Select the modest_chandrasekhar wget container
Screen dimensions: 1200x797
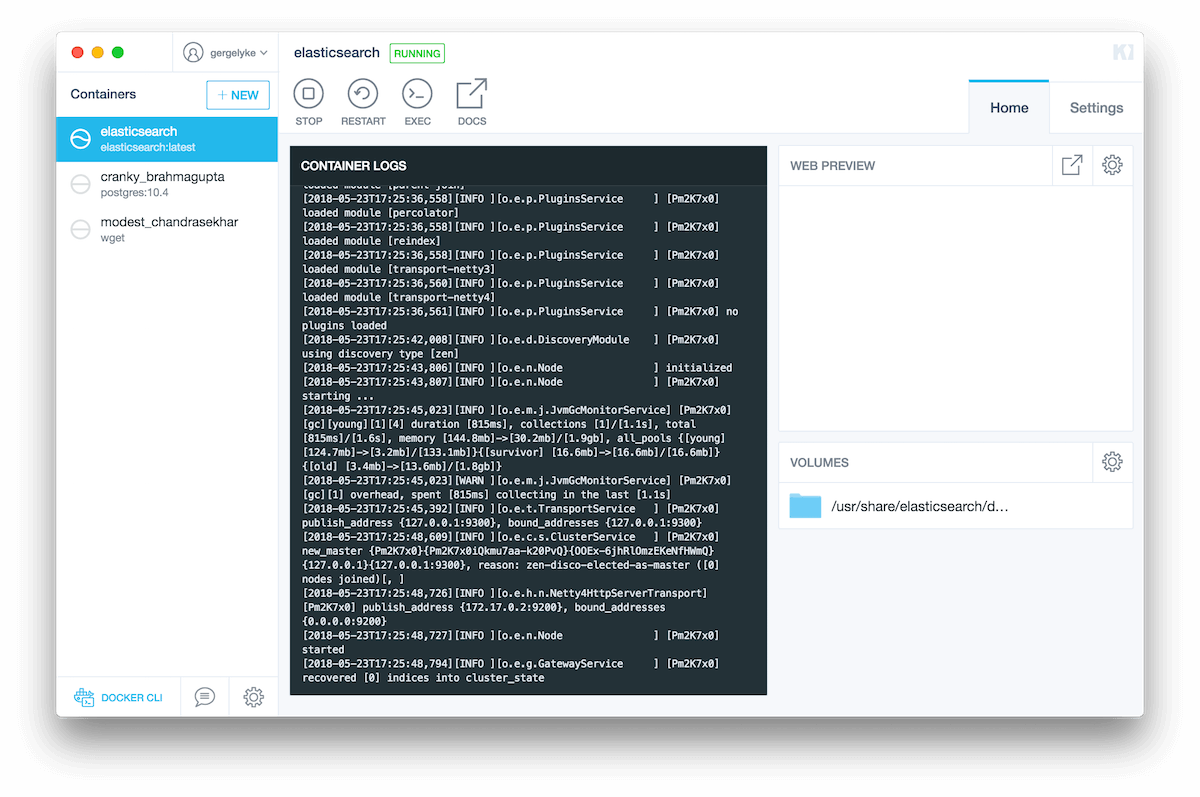tap(167, 228)
